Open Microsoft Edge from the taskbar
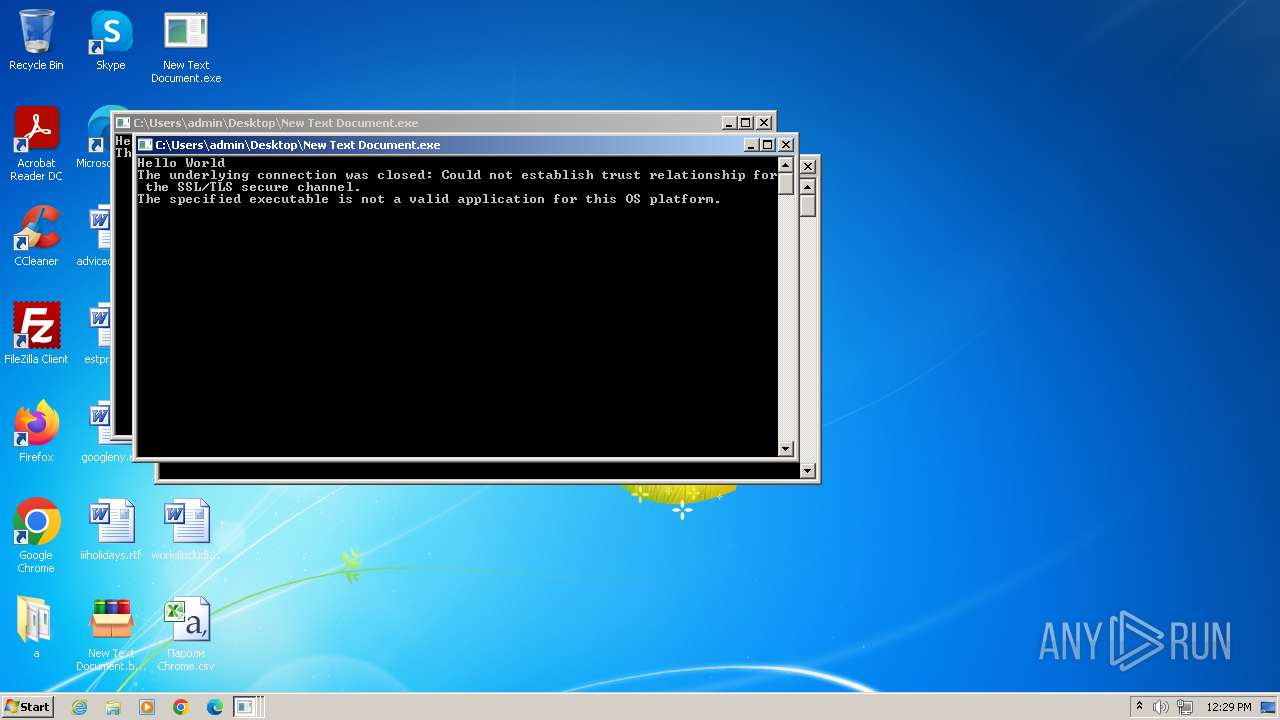The height and width of the screenshot is (720, 1280). (x=214, y=707)
